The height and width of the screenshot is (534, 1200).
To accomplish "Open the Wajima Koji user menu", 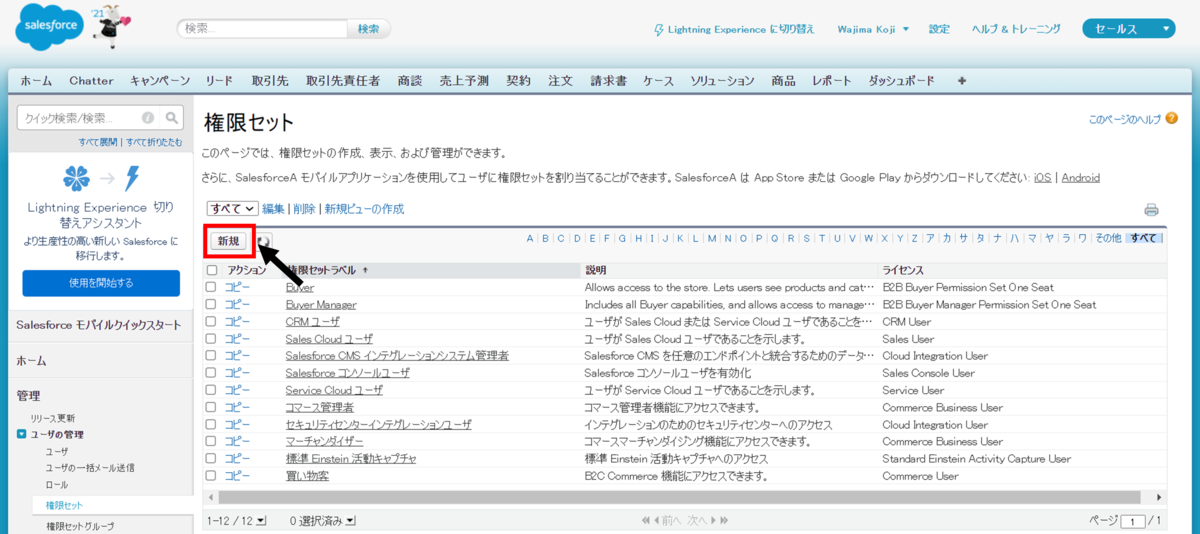I will (x=873, y=29).
